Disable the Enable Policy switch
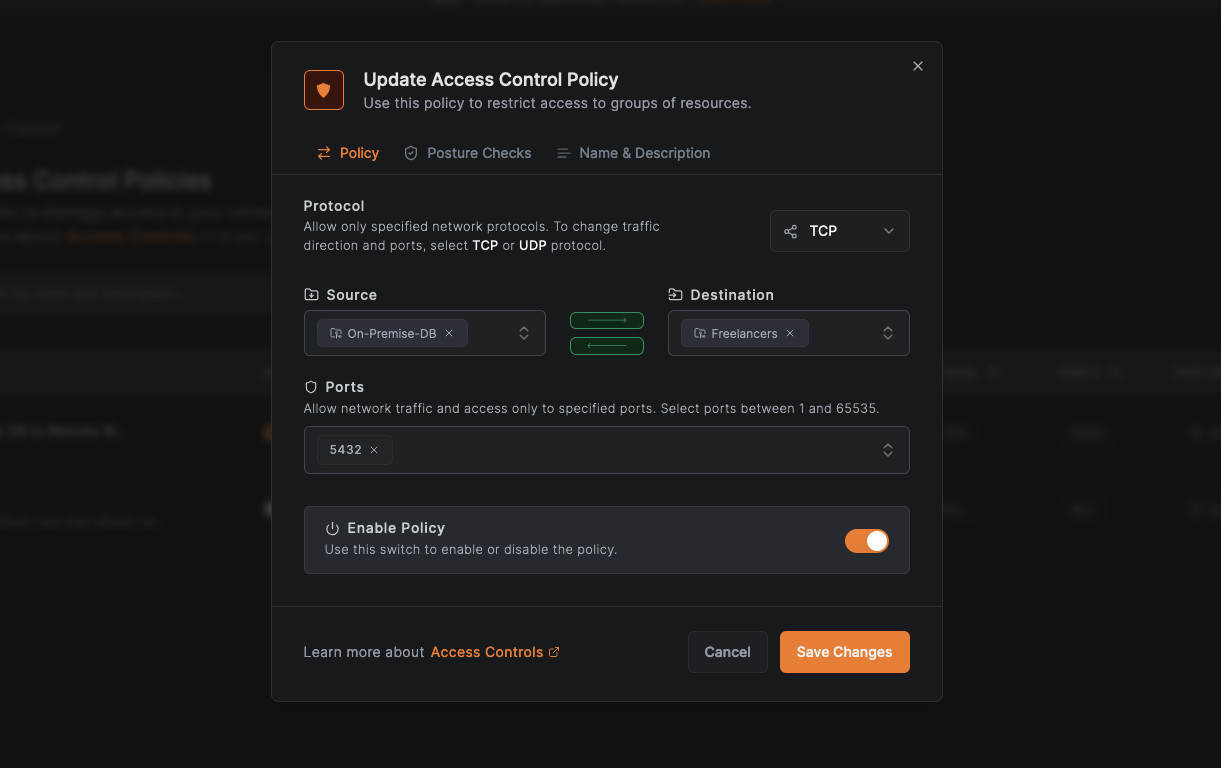Image resolution: width=1221 pixels, height=768 pixels. (x=866, y=540)
